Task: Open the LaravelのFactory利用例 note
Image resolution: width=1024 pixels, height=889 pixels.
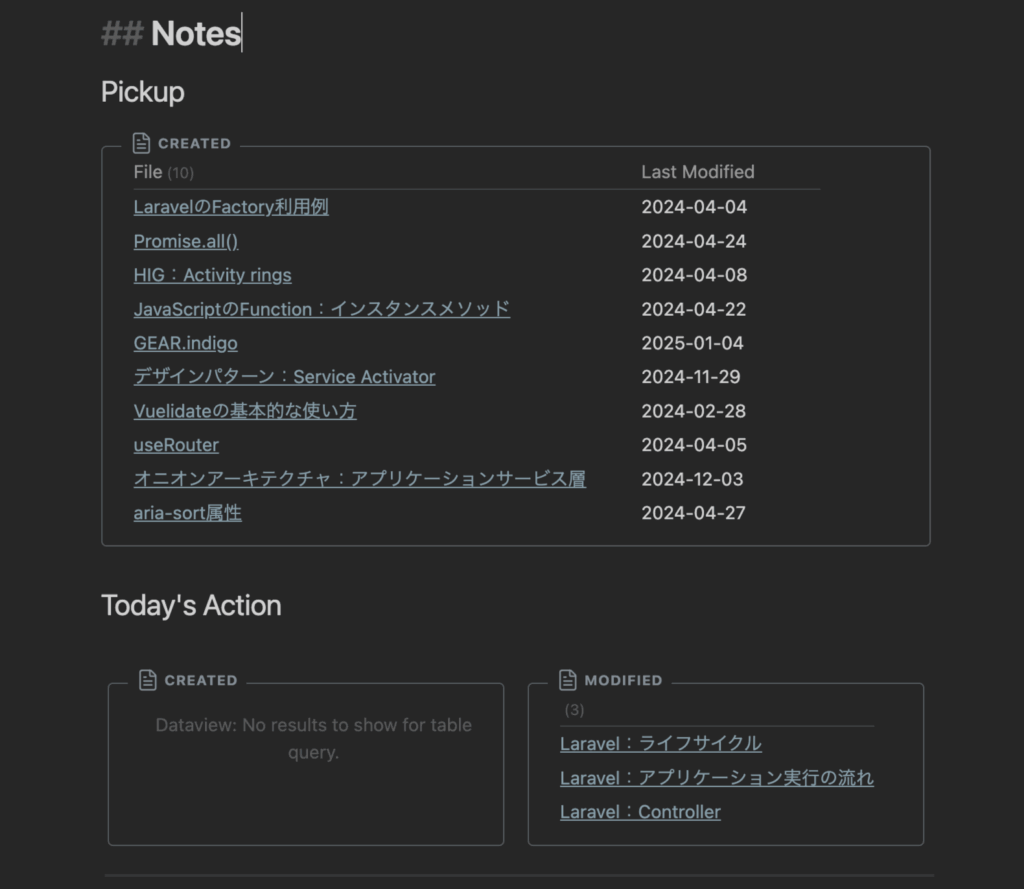Action: pos(231,207)
